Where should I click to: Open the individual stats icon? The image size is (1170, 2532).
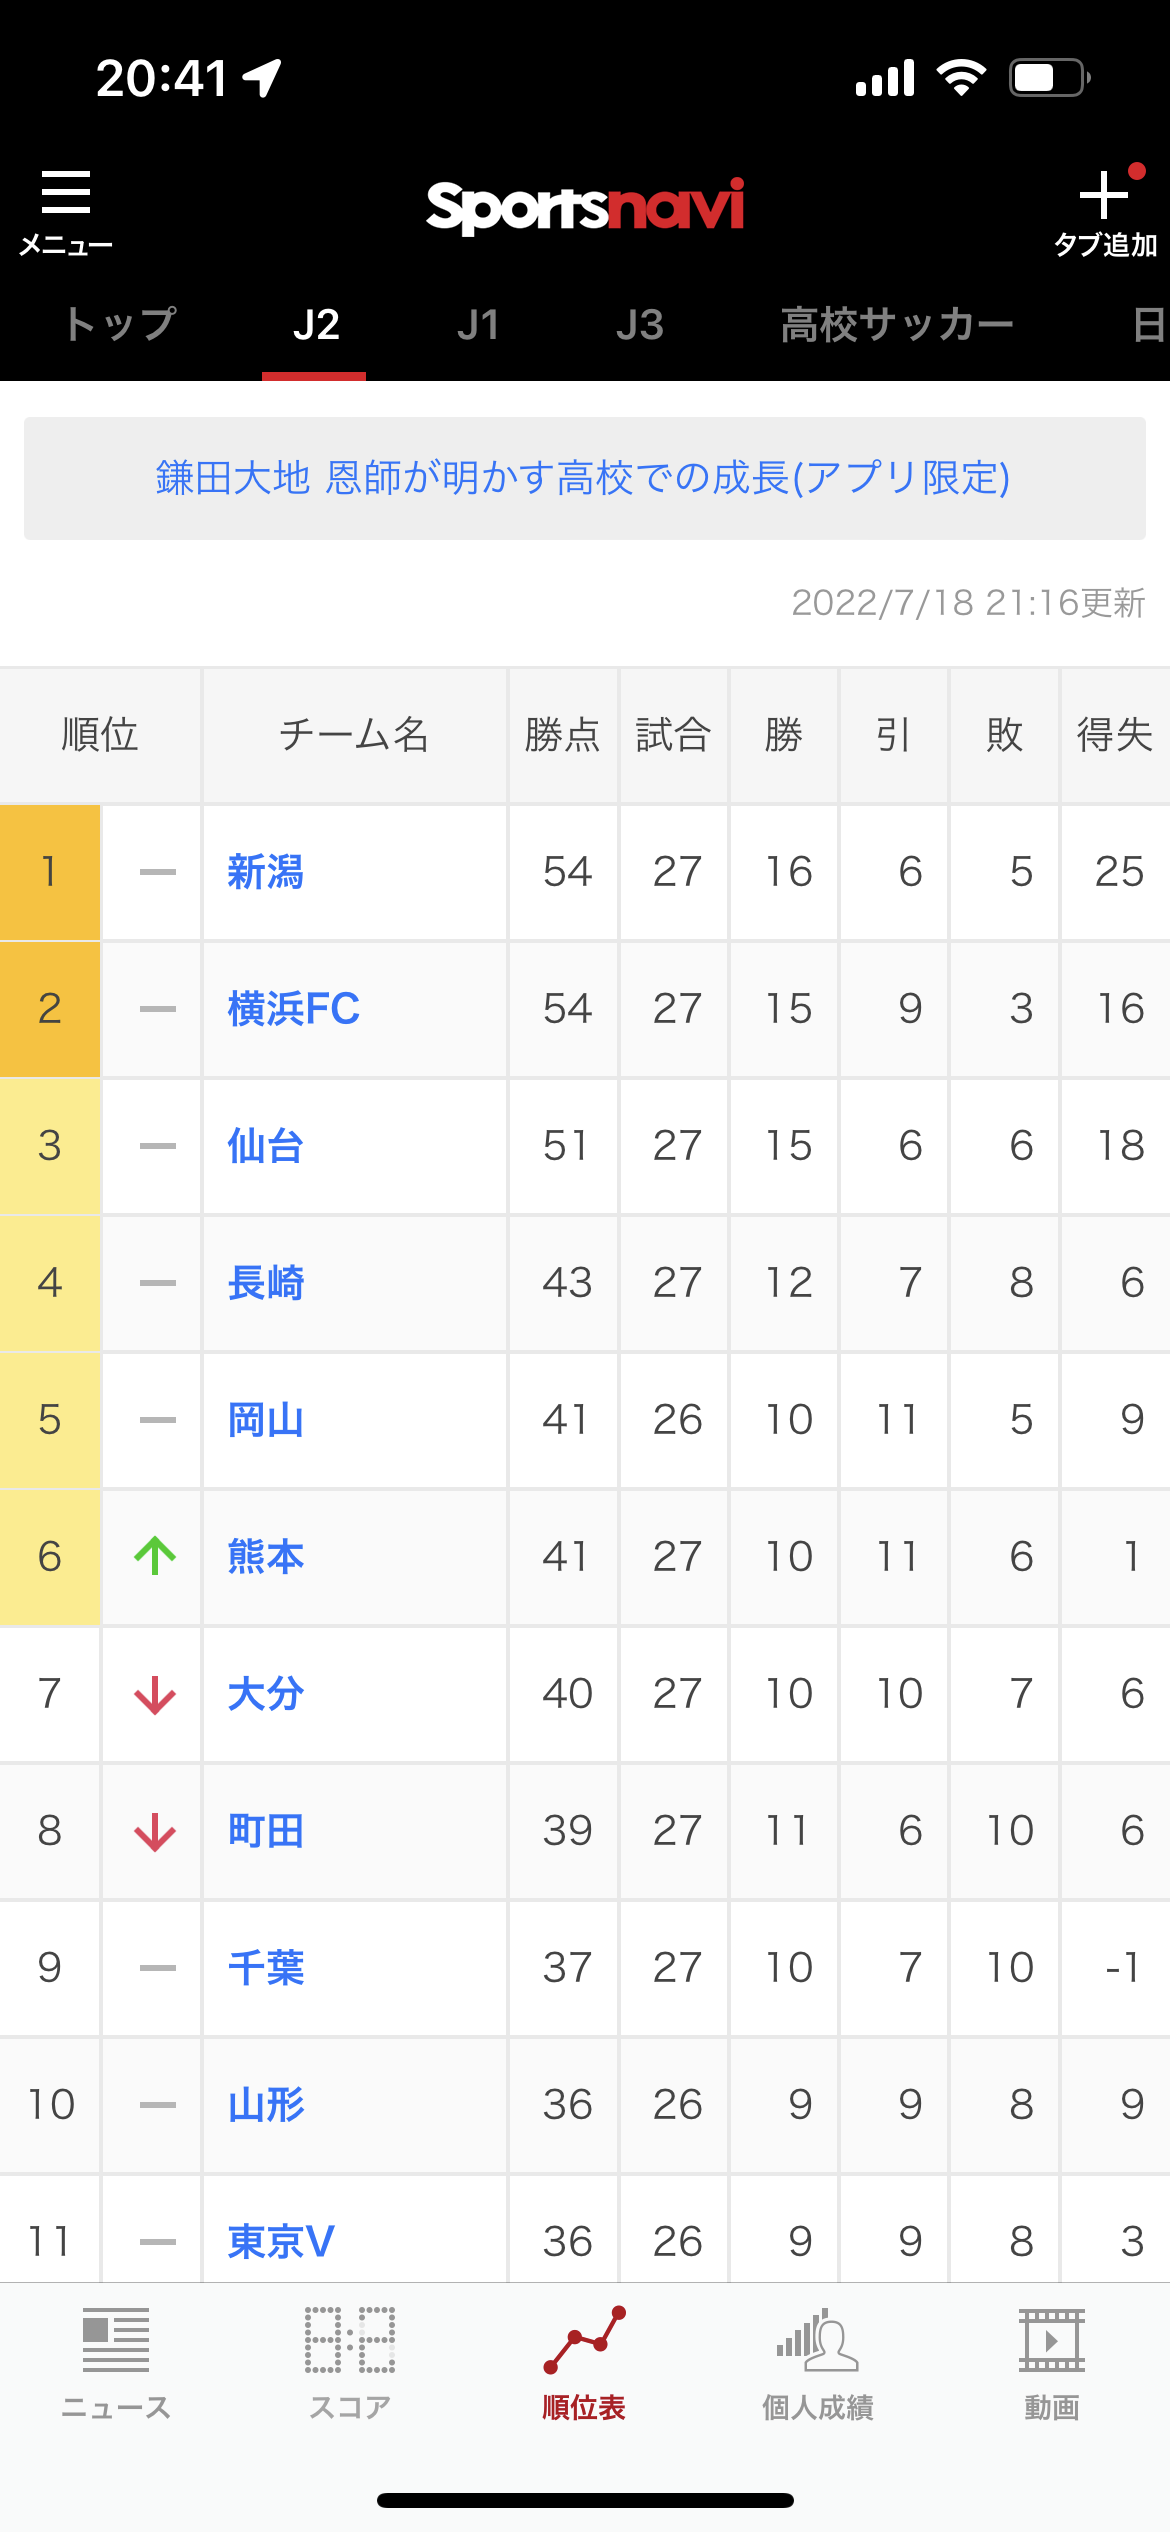pyautogui.click(x=818, y=2340)
